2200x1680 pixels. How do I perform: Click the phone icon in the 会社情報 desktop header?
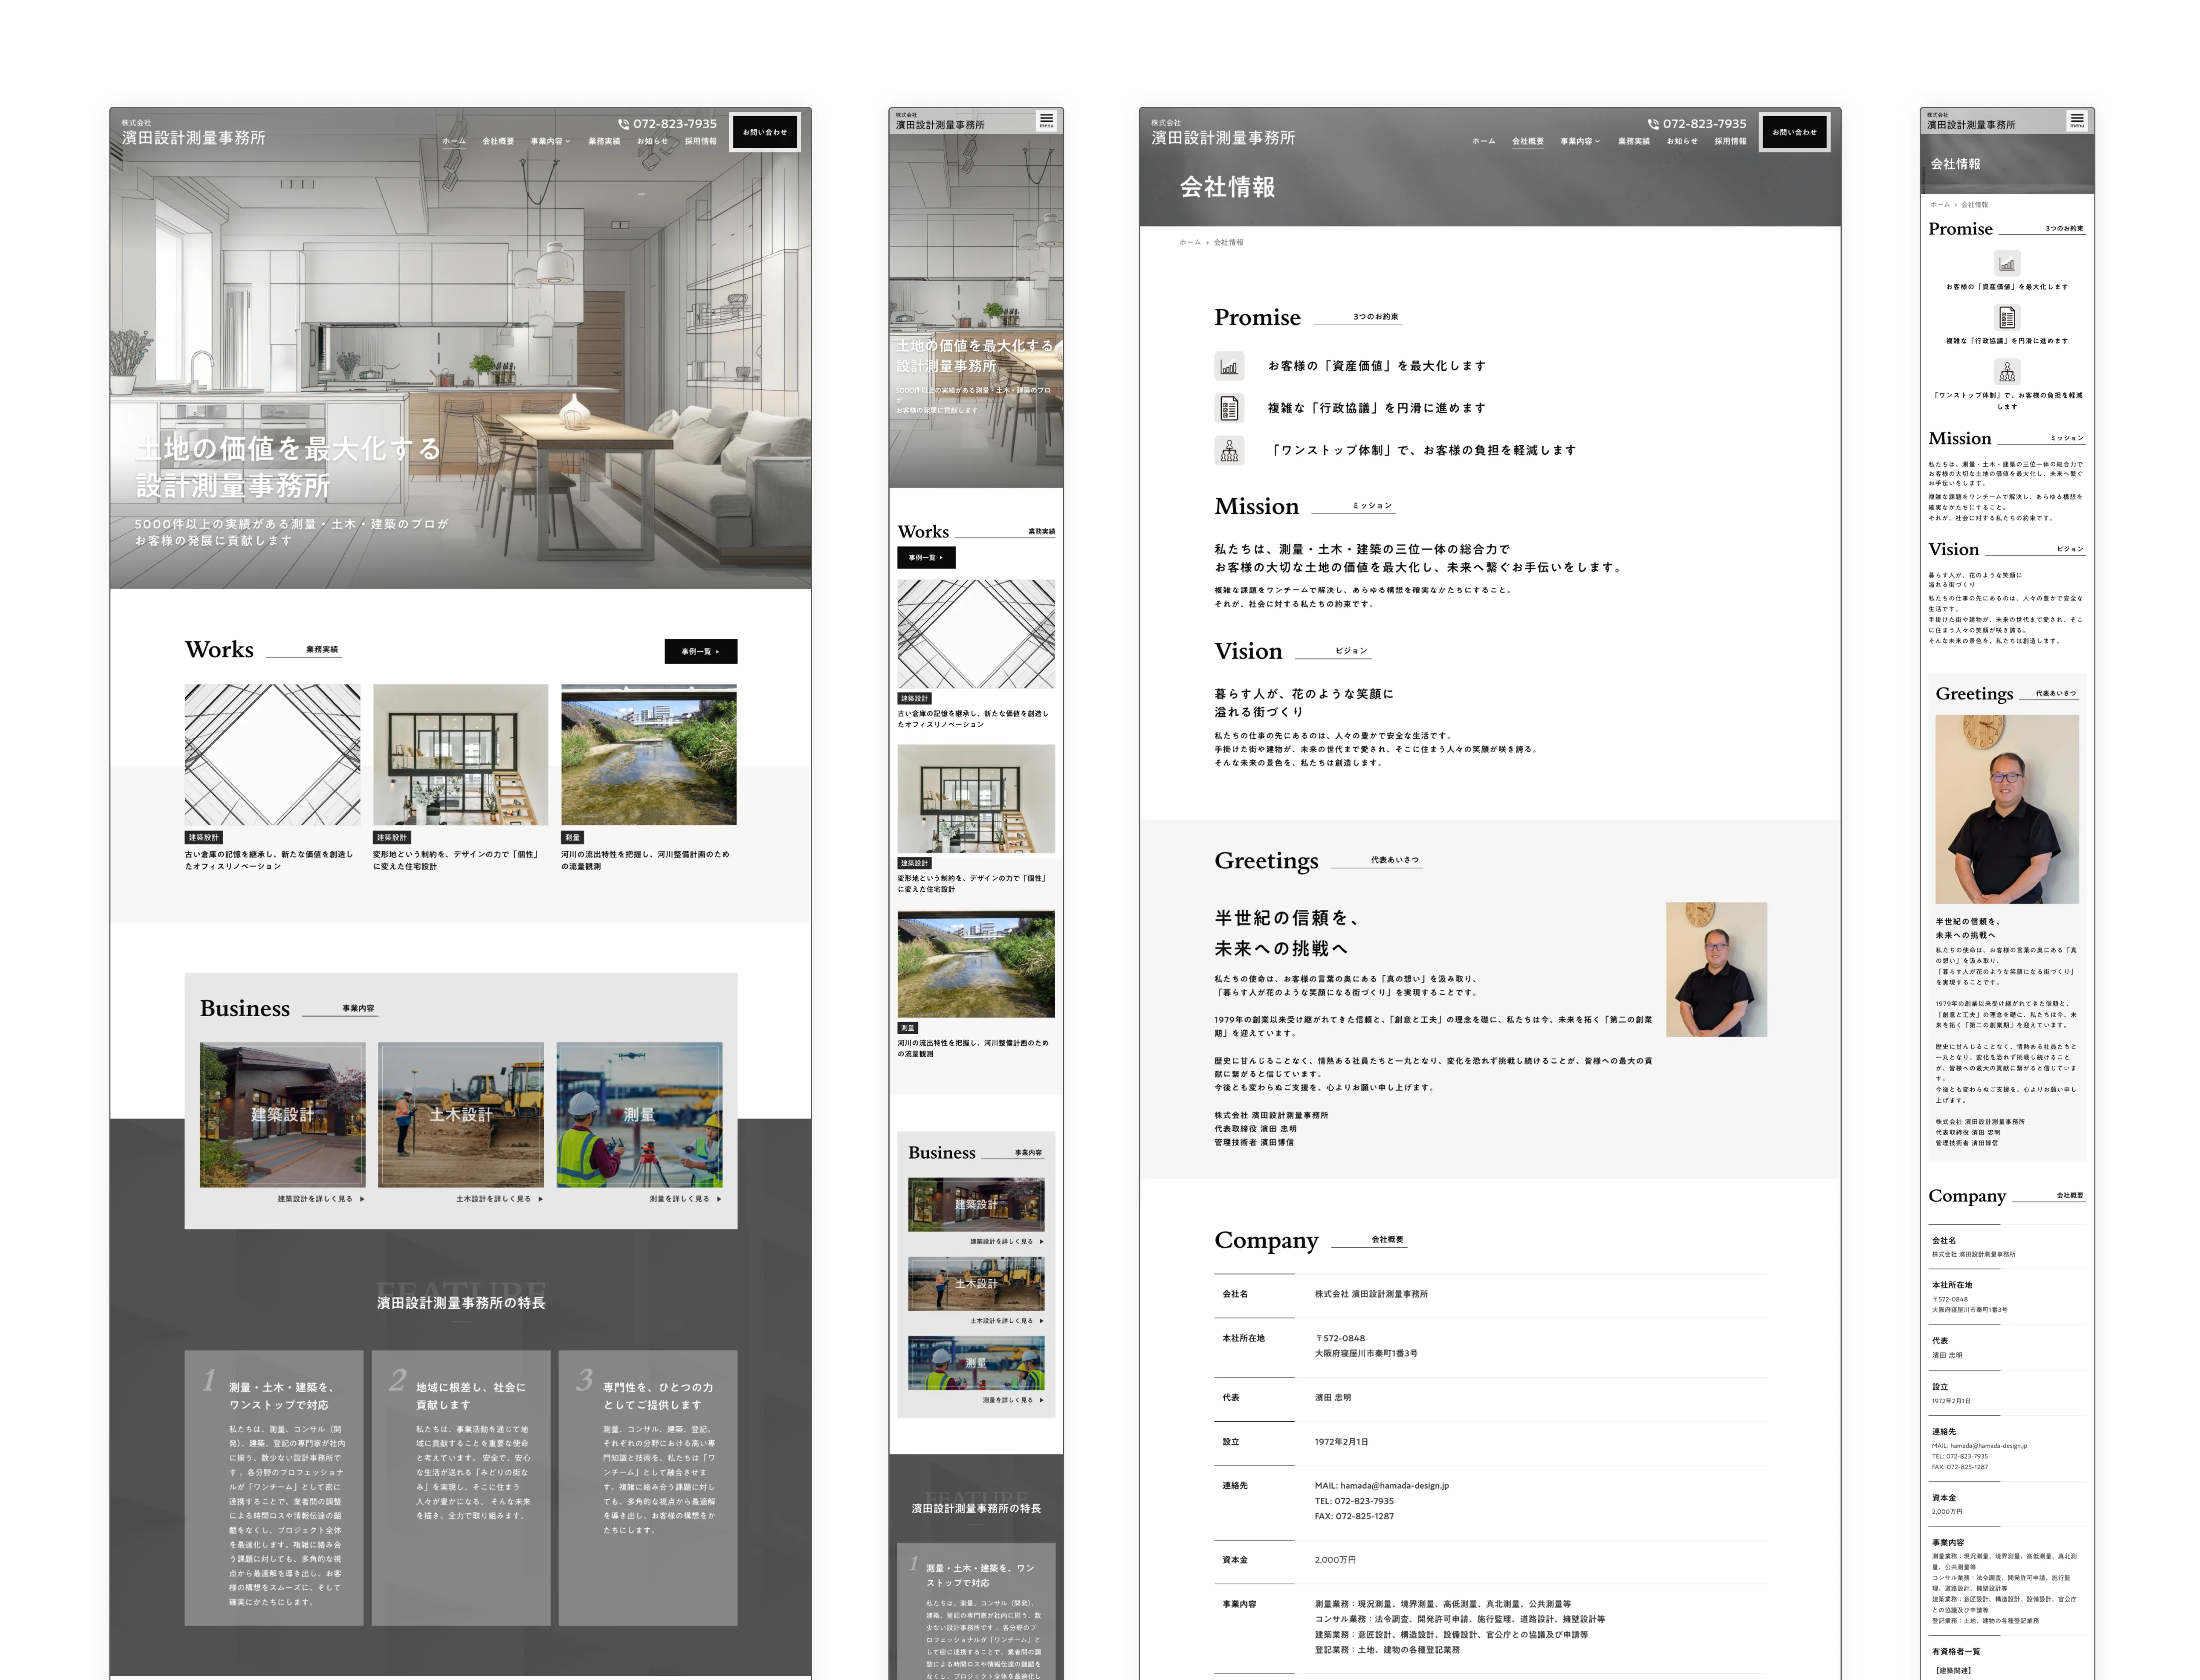coord(1653,124)
